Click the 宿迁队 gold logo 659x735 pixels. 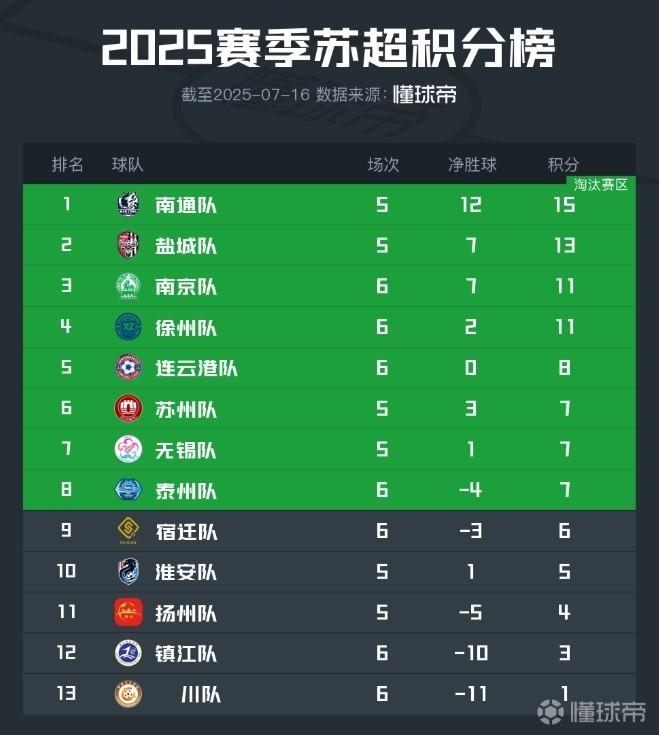(129, 531)
